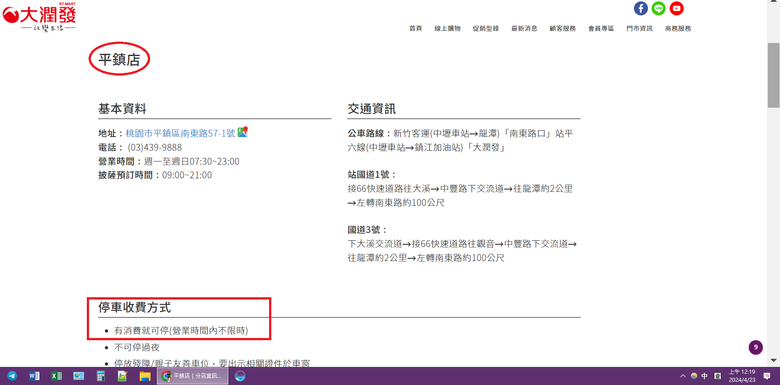The height and width of the screenshot is (385, 780).
Task: Open the taskbar icon right of Excel
Action: point(79,376)
